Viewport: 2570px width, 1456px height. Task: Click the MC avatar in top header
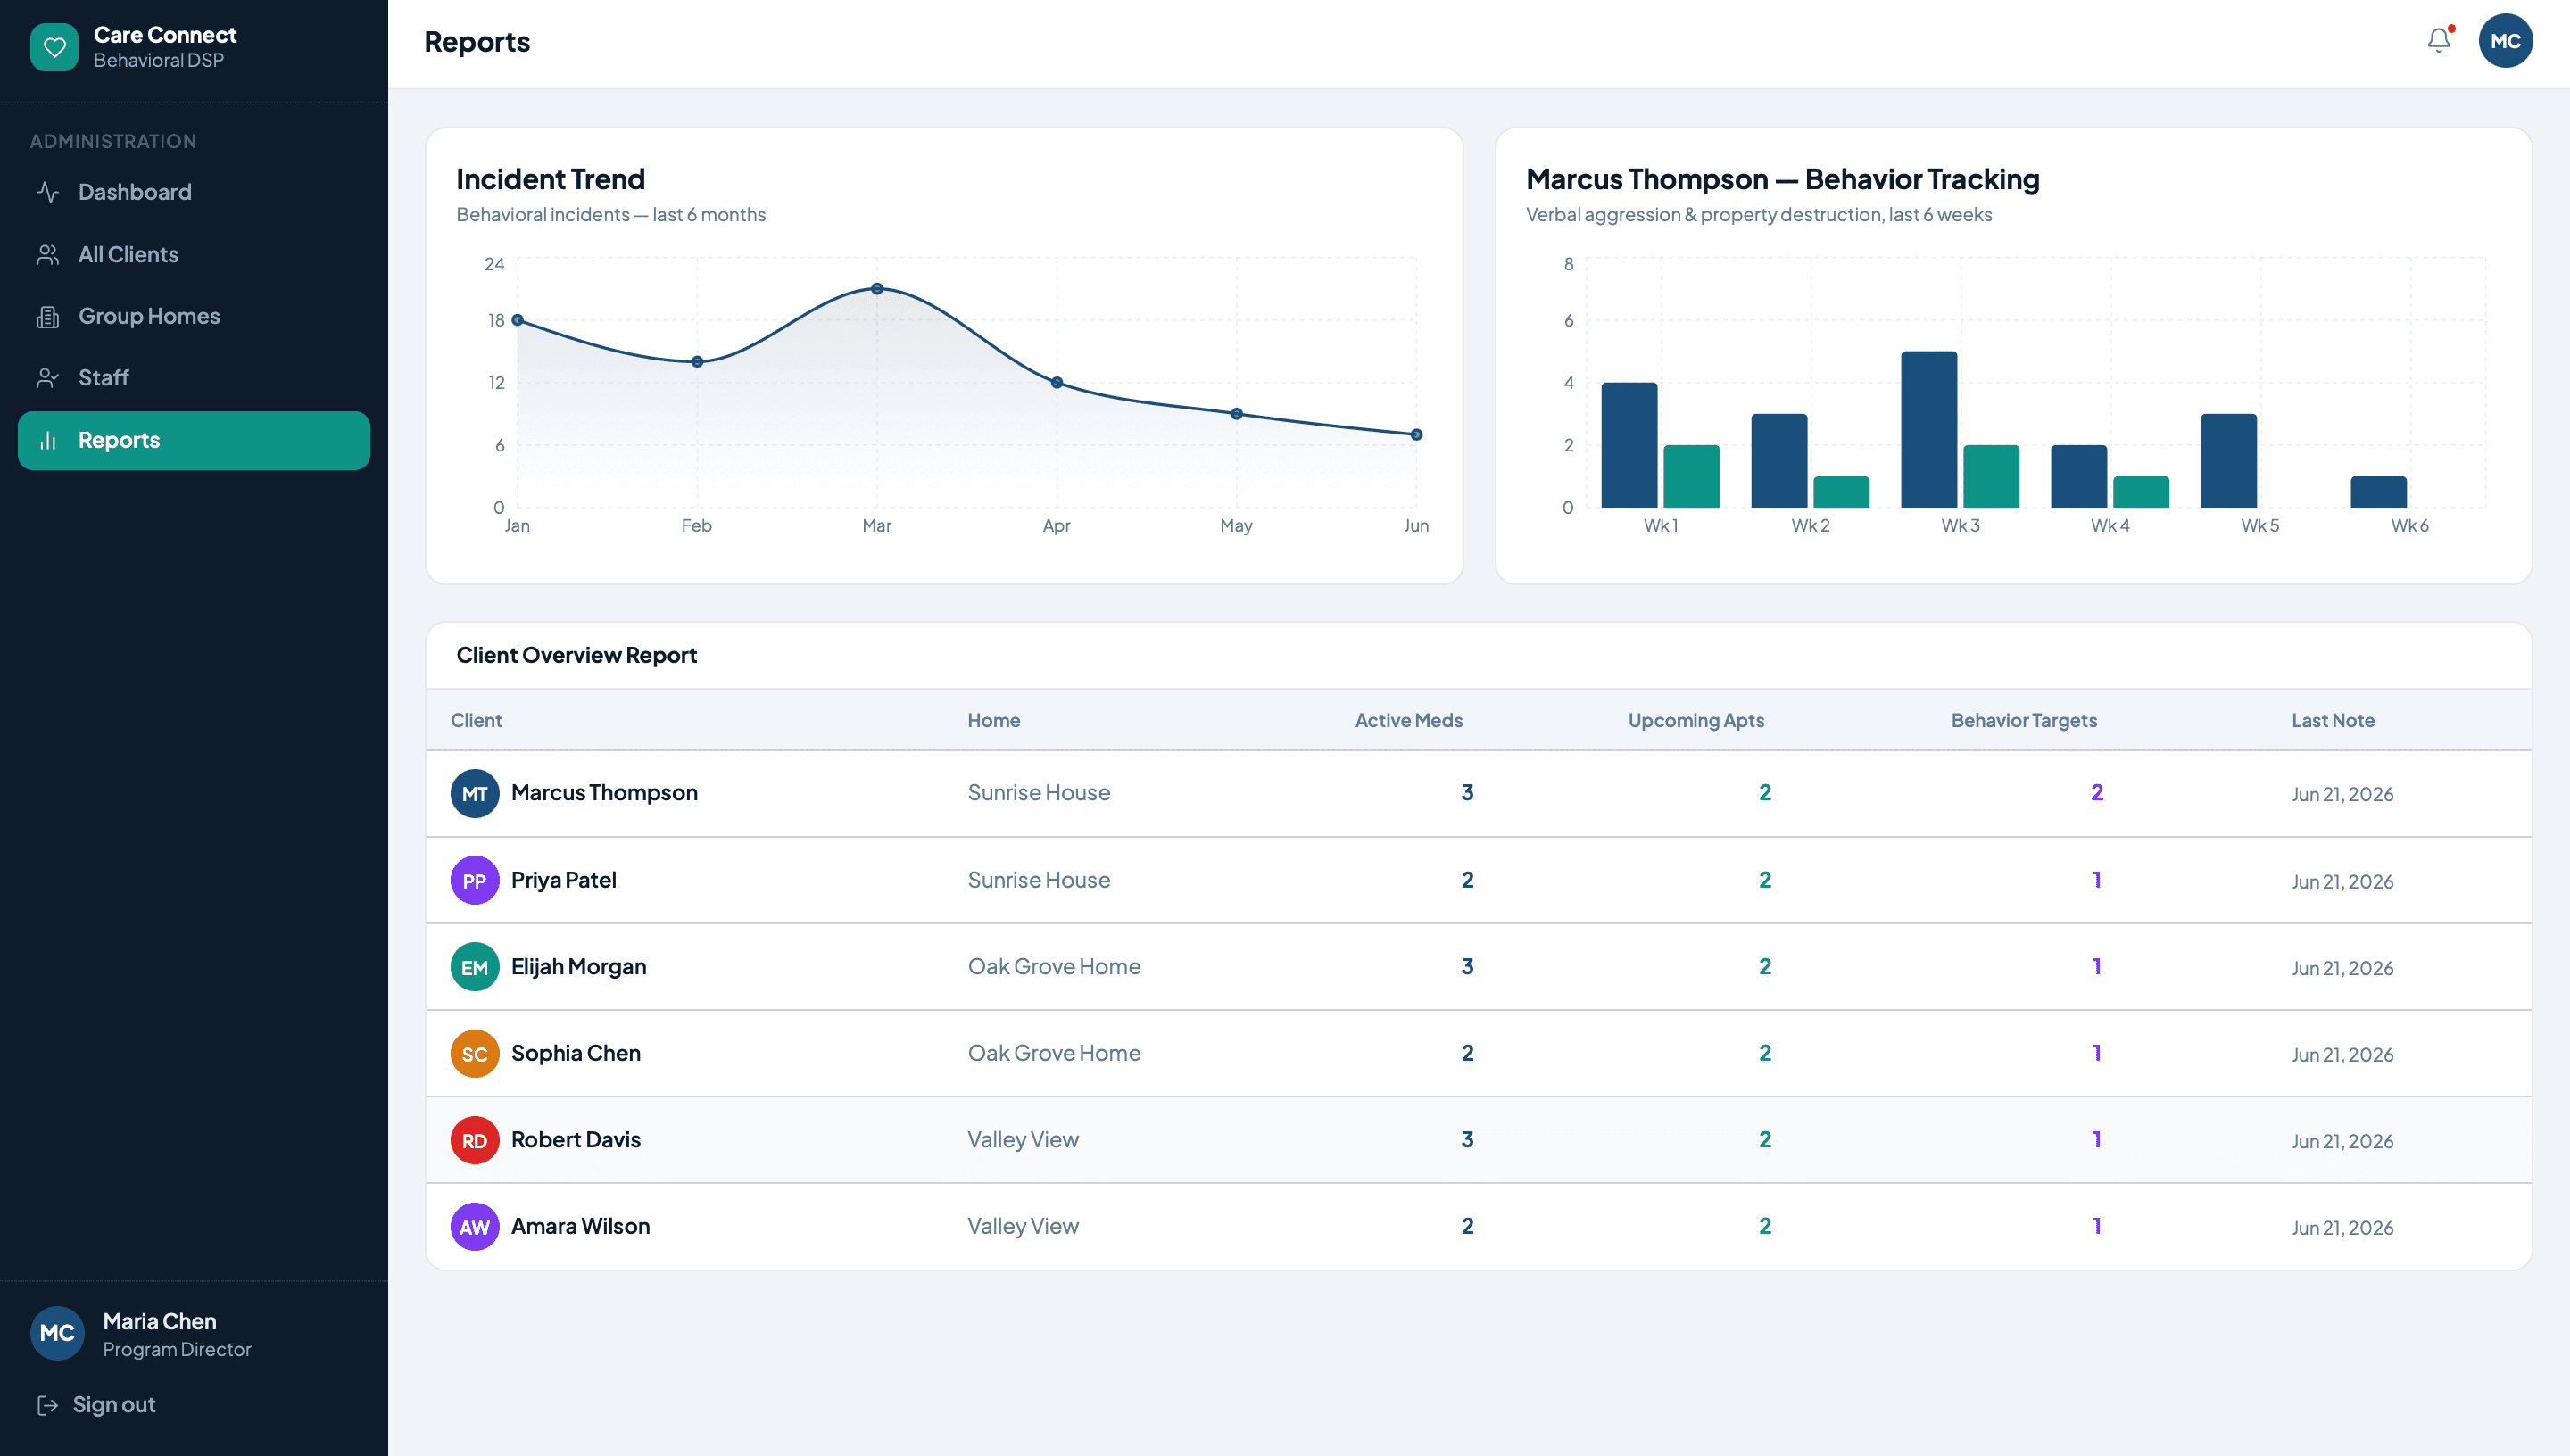[2505, 41]
